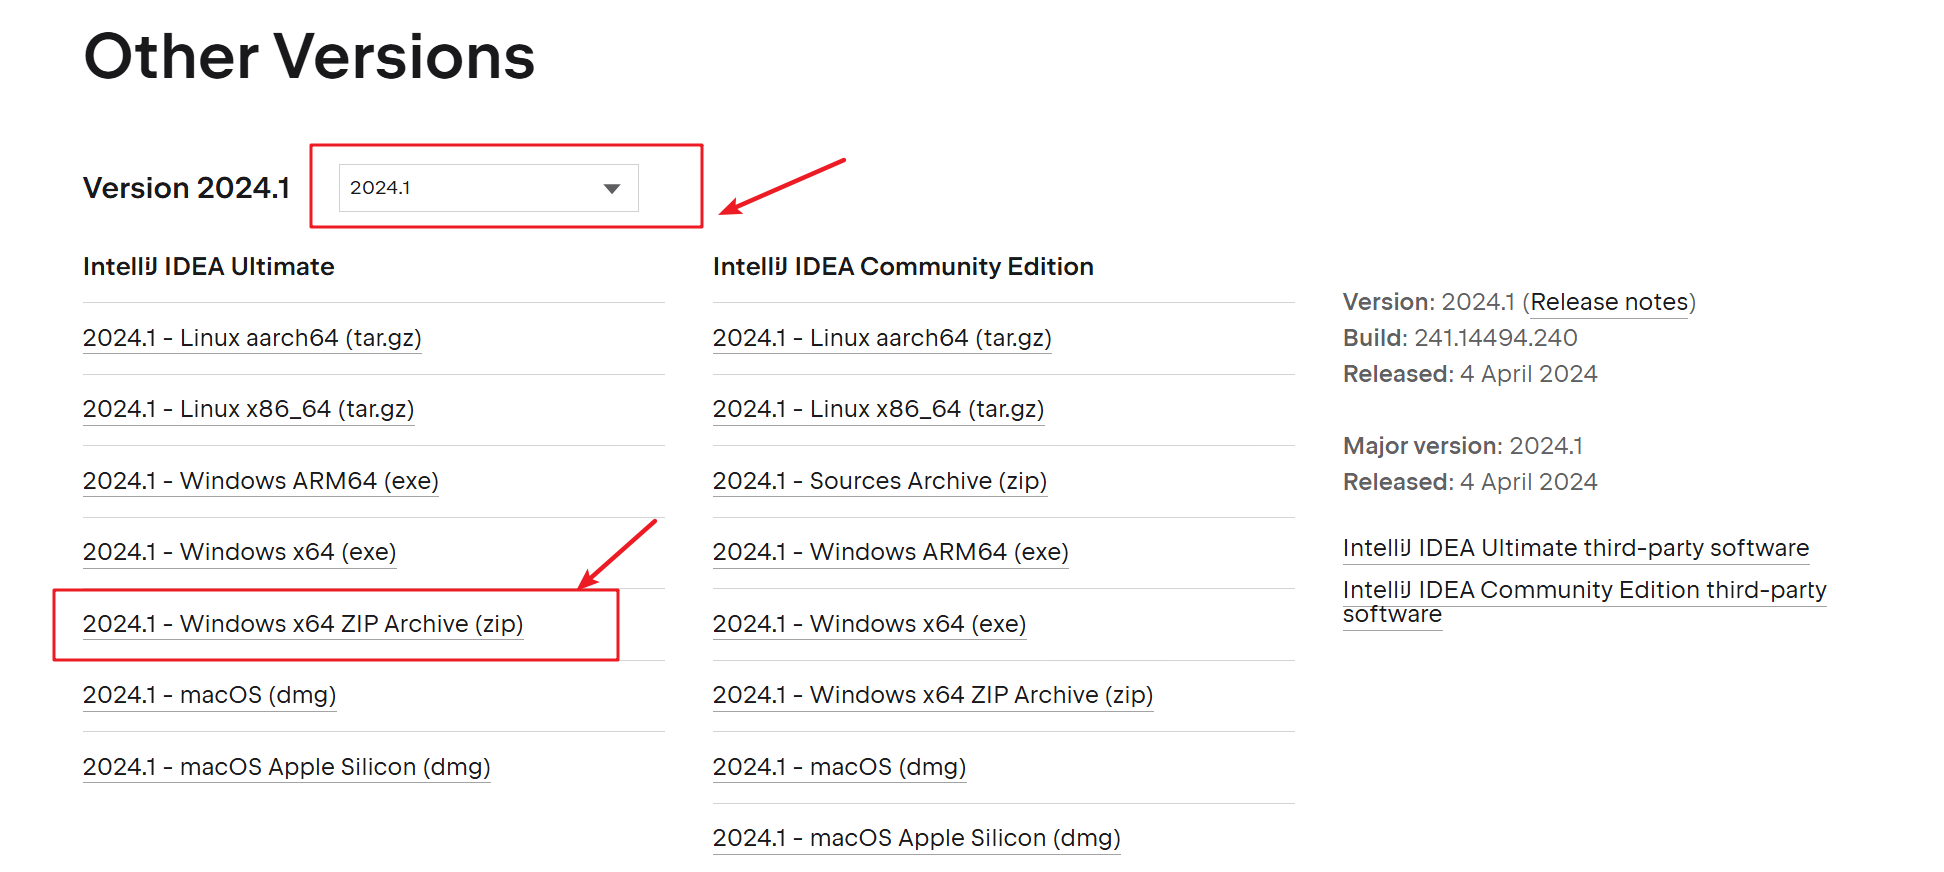Image resolution: width=1944 pixels, height=872 pixels.
Task: Download Ultimate Windows ARM64 exe
Action: pos(260,481)
